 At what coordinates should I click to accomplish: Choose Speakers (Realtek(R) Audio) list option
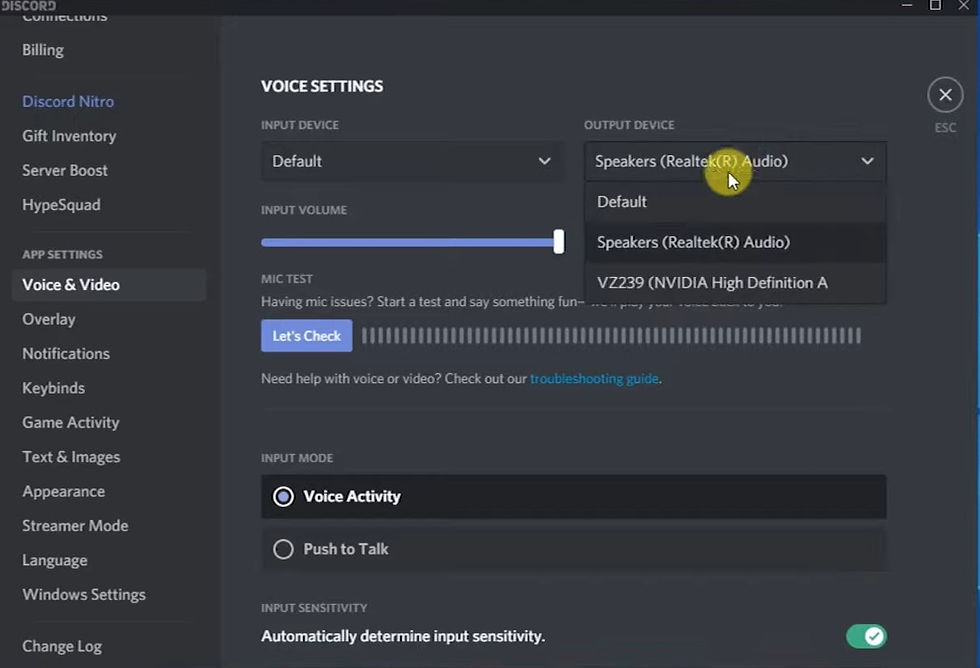pyautogui.click(x=735, y=242)
